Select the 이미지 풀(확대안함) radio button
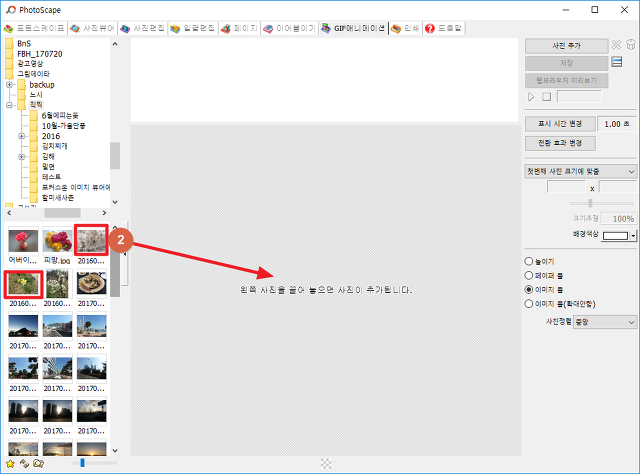 tap(529, 303)
